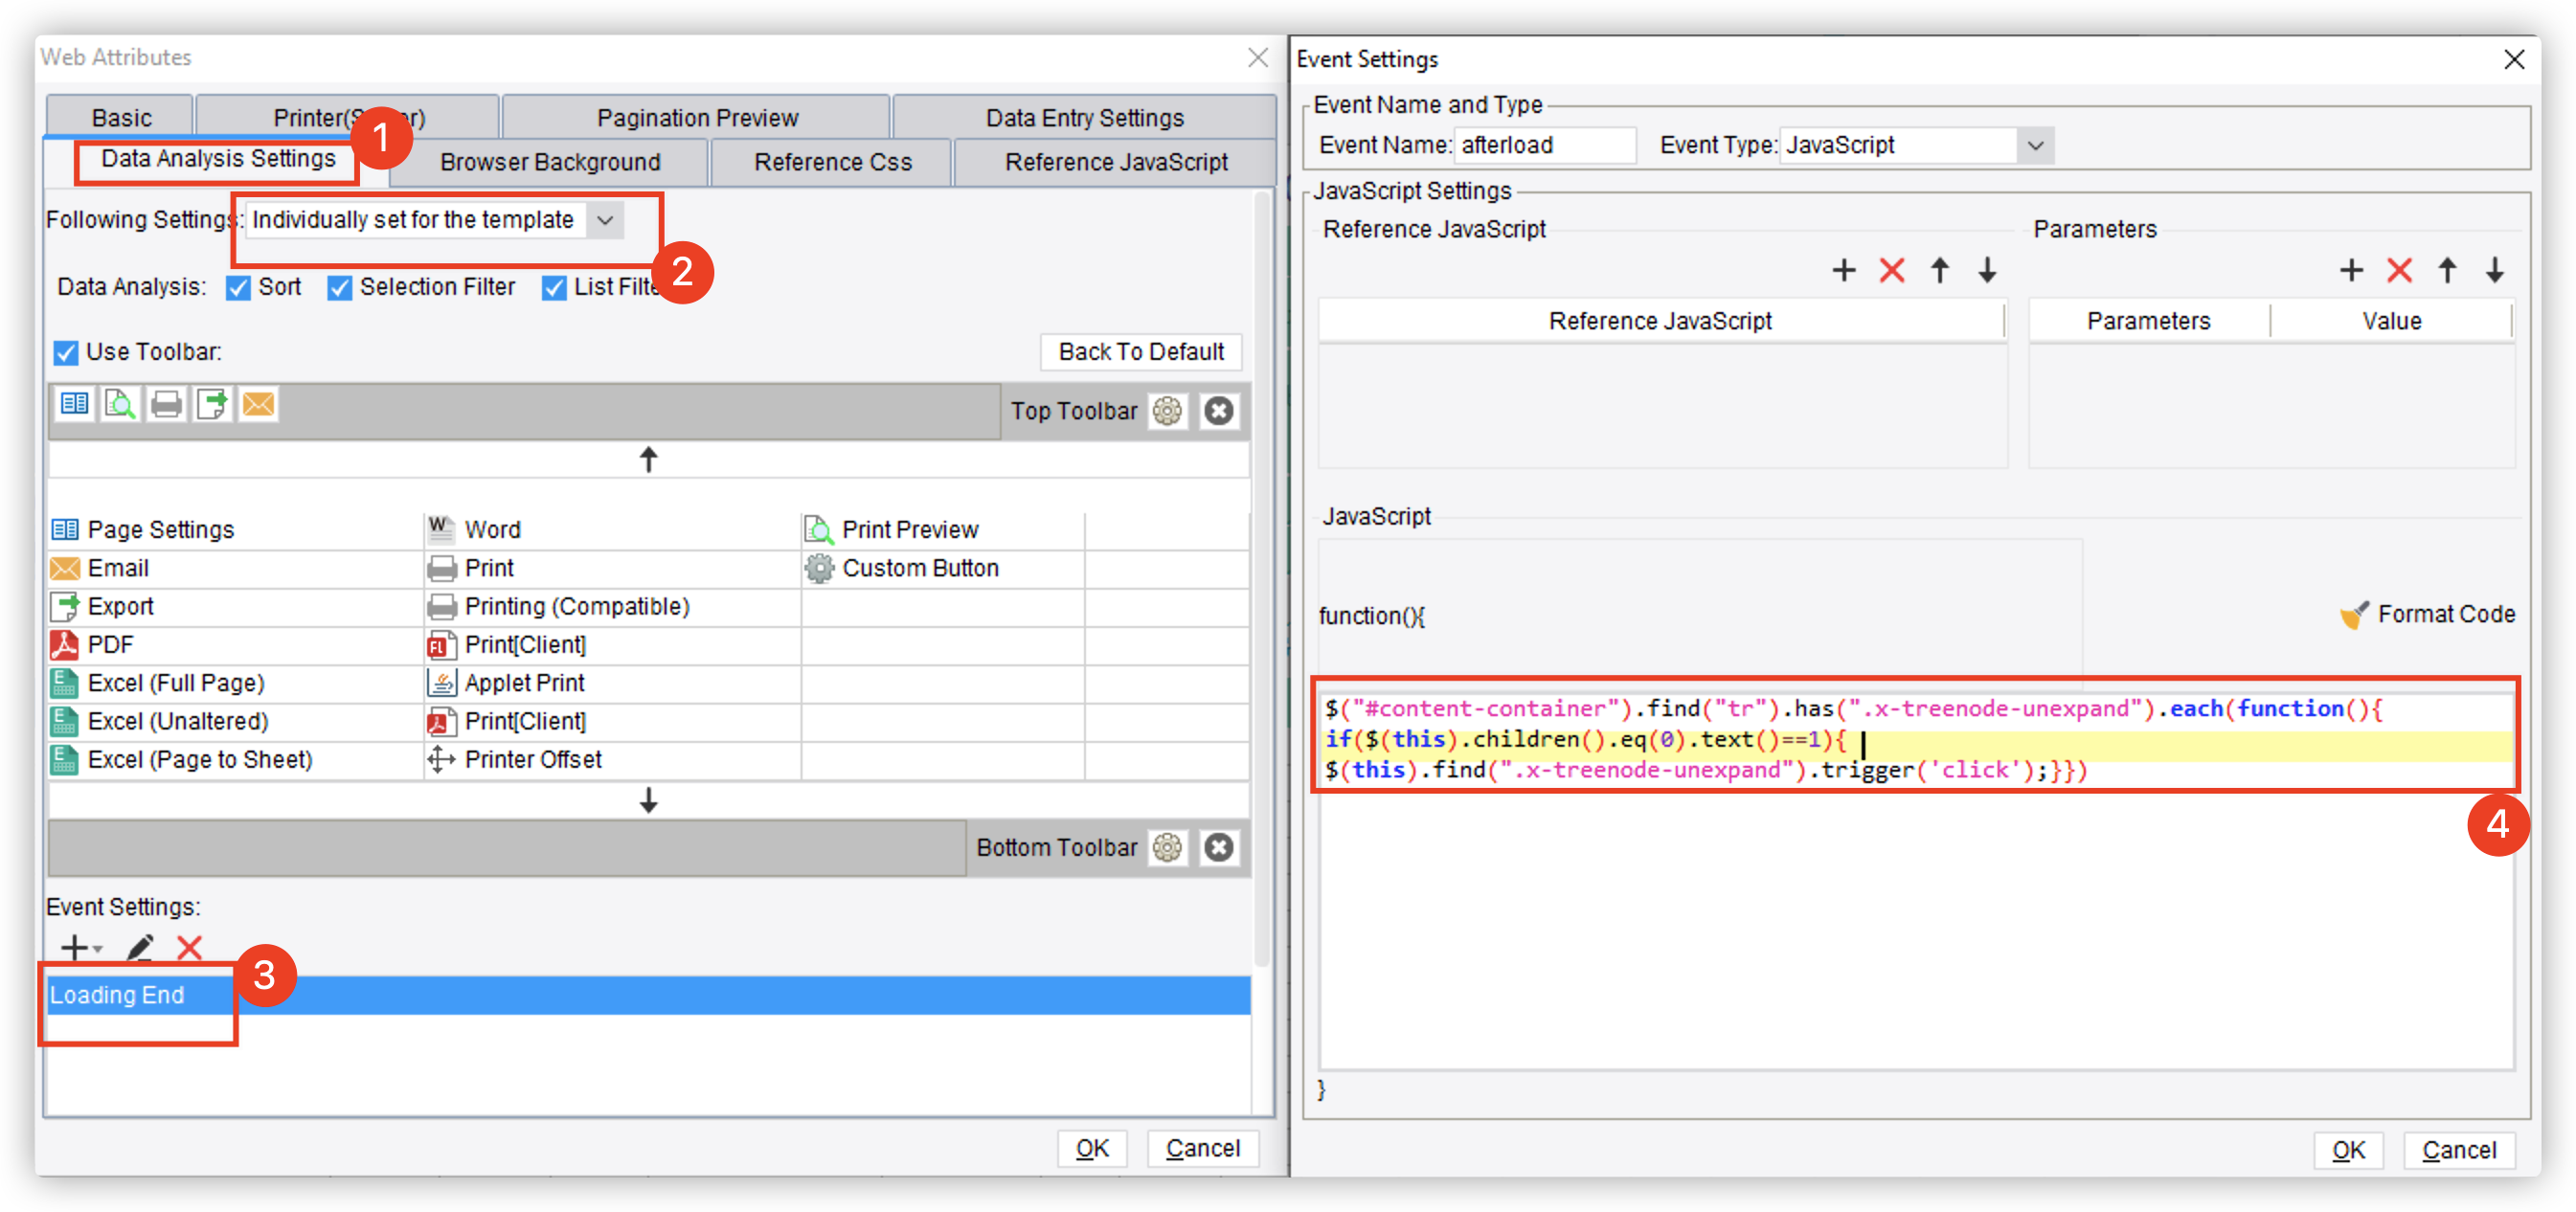Click the Print icon in top toolbar

[x=166, y=404]
